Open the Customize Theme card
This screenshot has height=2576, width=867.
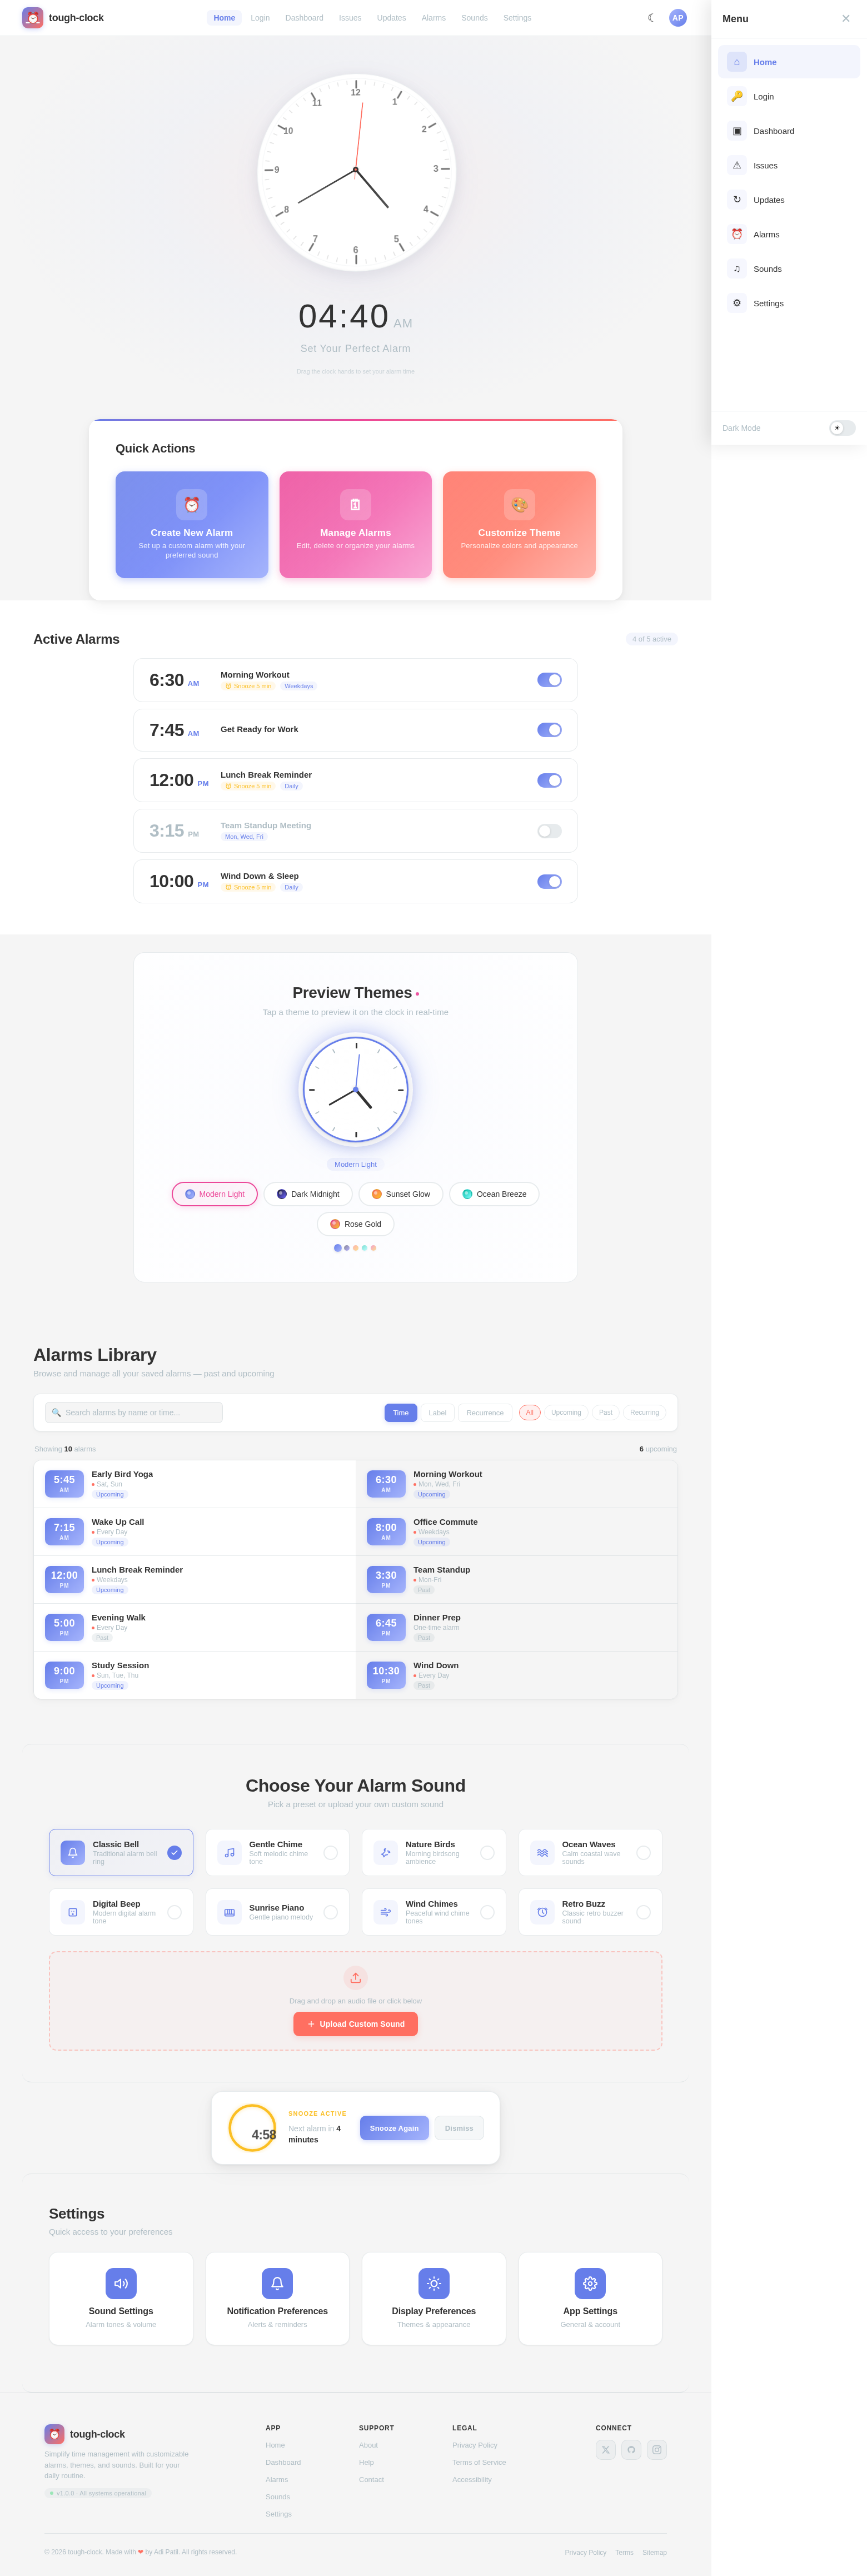(x=519, y=525)
